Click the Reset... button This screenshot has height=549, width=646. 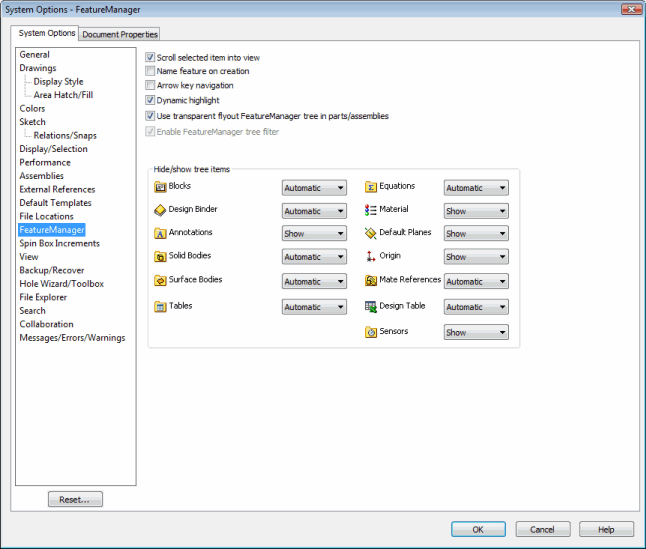pos(75,499)
